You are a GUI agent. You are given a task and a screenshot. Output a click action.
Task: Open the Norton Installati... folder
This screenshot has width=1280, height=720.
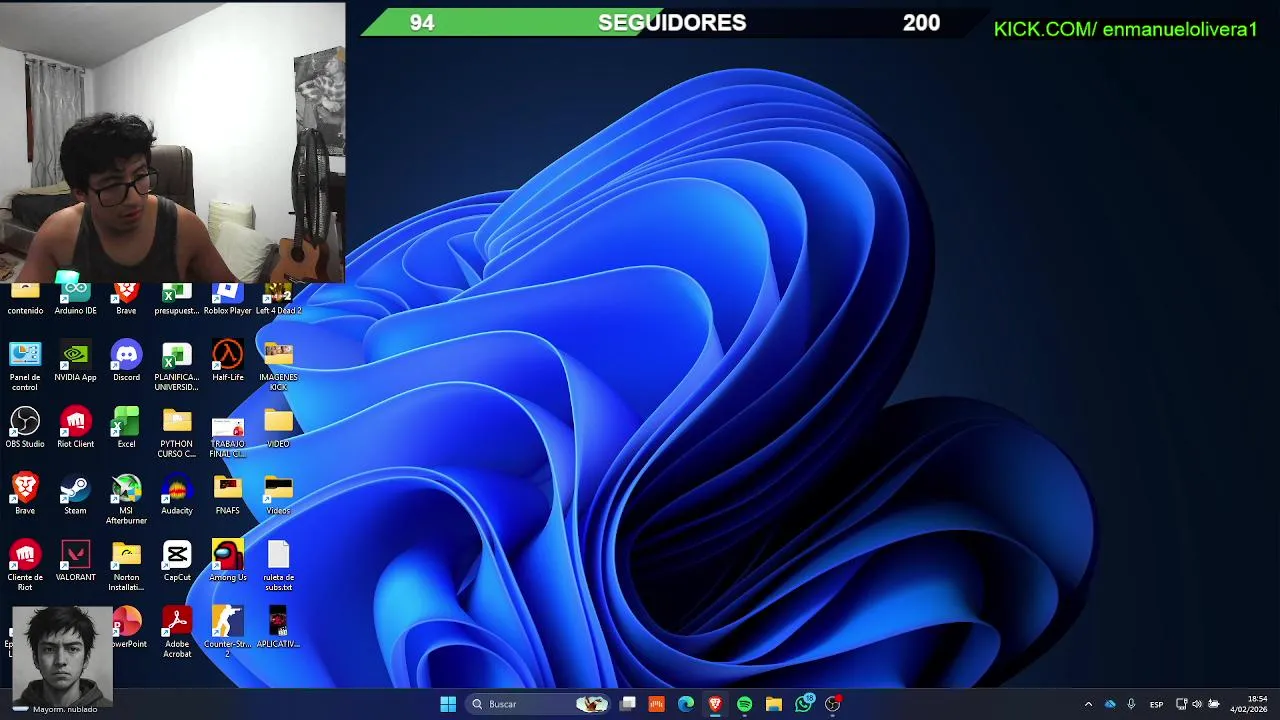(126, 566)
